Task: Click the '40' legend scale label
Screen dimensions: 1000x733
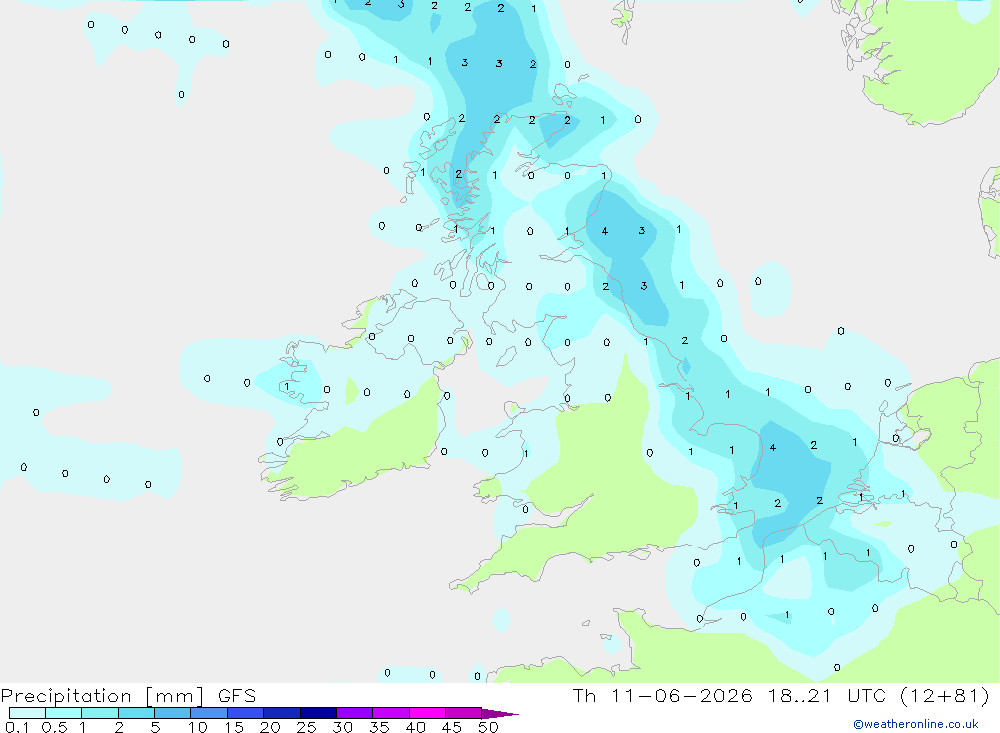Action: pos(416,727)
